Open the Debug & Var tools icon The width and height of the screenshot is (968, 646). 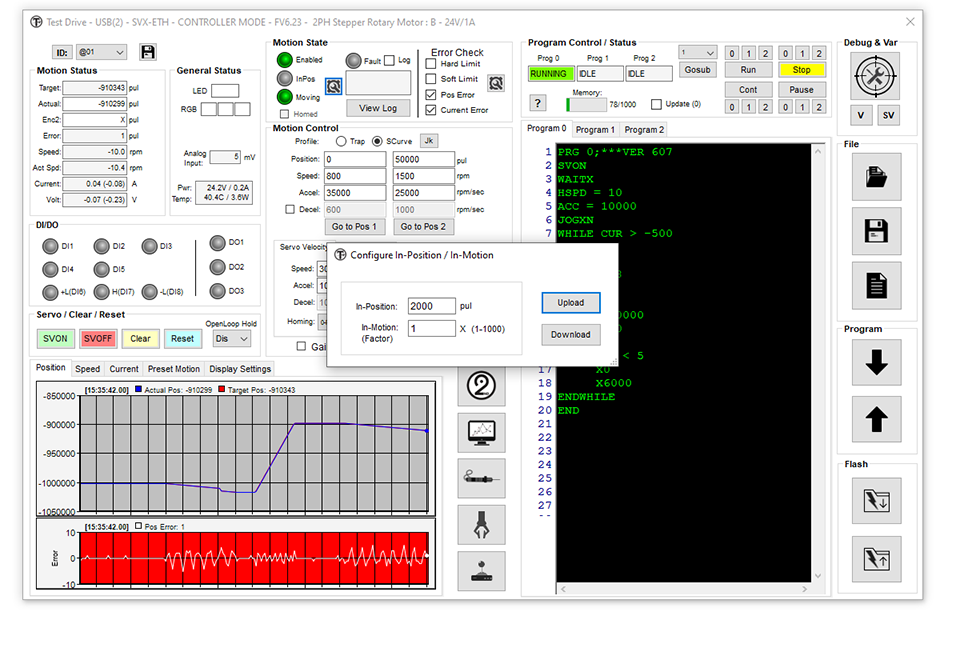click(876, 74)
